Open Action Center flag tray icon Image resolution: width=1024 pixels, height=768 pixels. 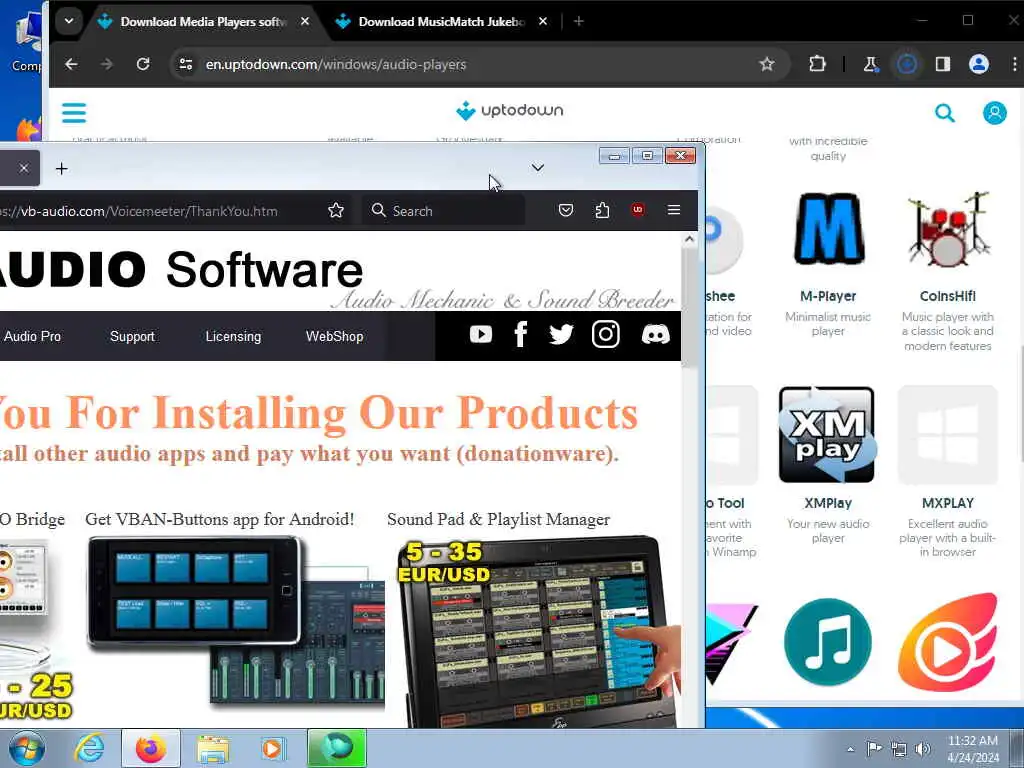(873, 748)
